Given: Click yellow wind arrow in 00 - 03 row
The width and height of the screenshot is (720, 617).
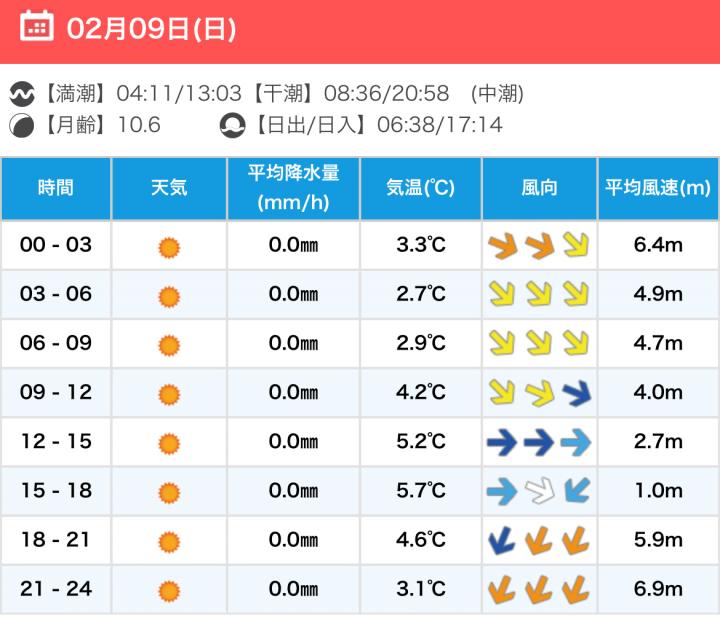Looking at the screenshot, I should 576,245.
